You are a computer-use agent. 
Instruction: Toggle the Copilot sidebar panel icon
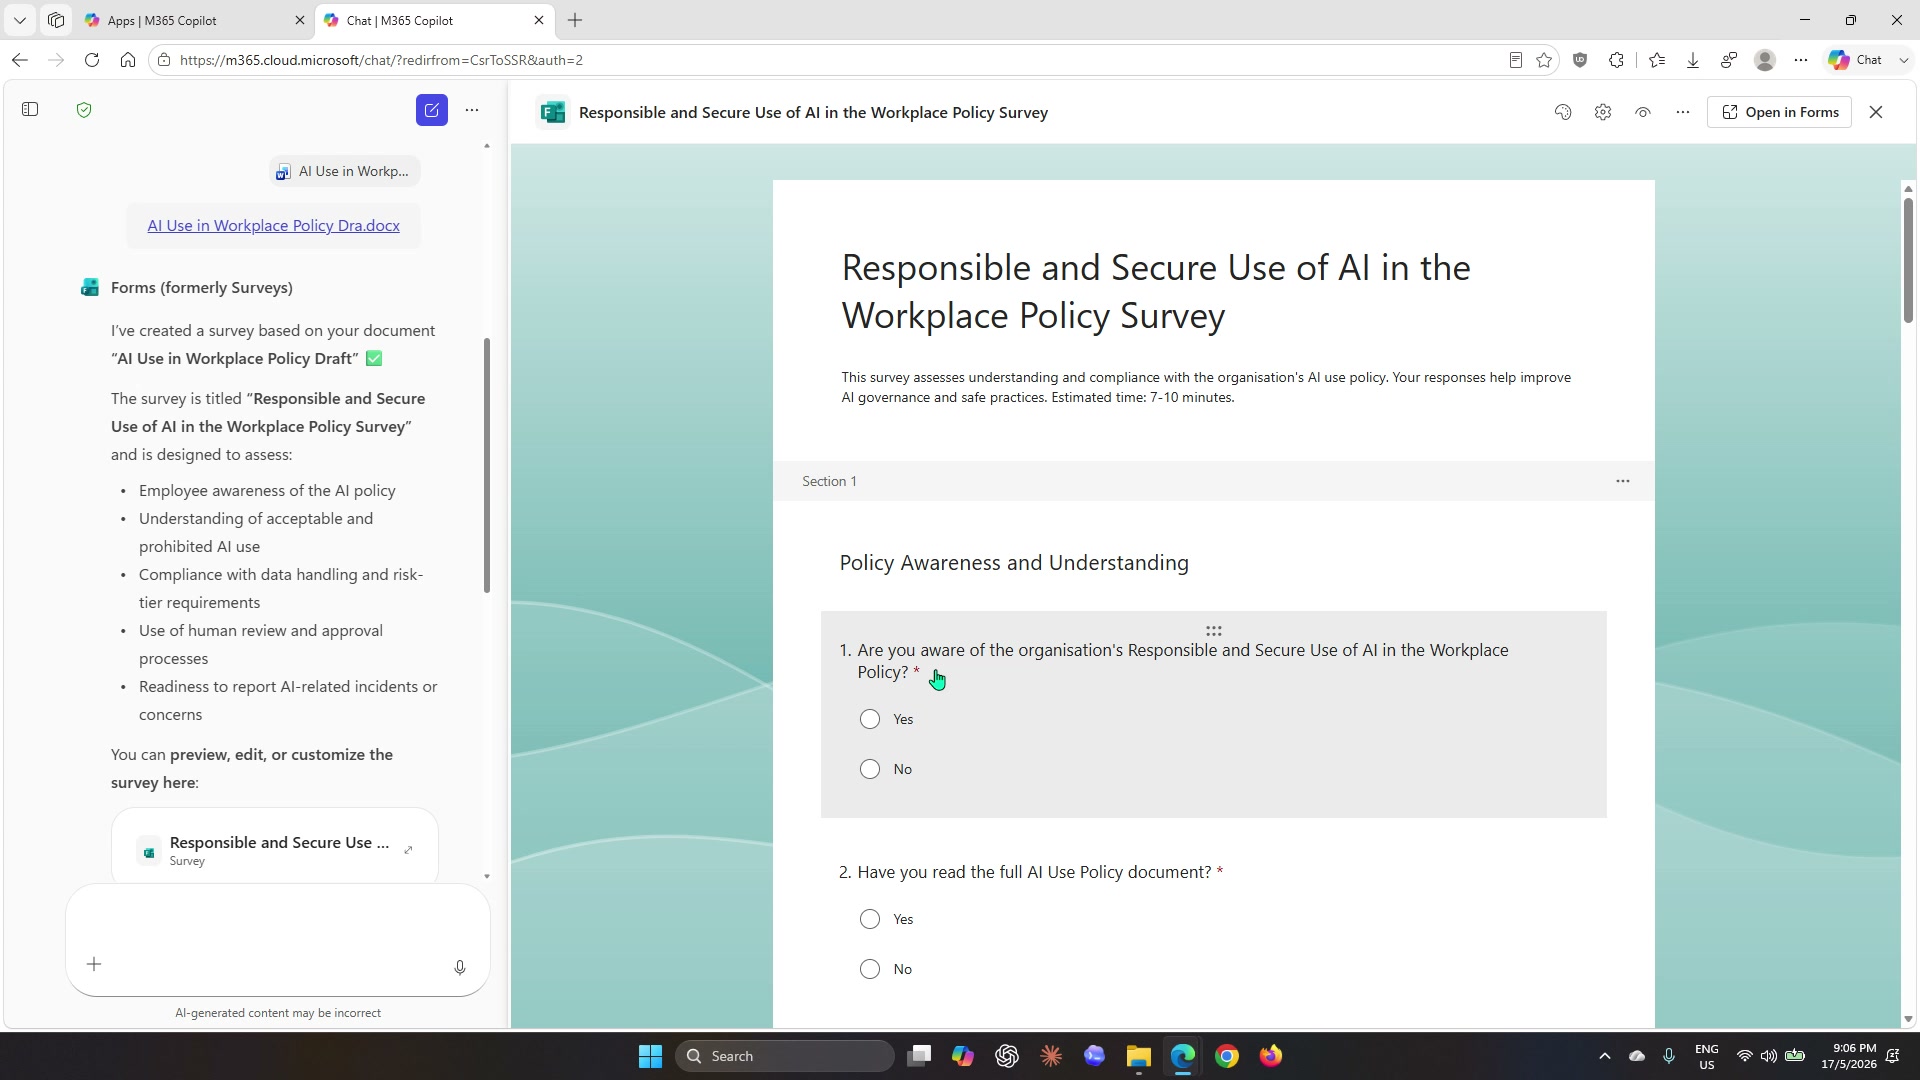coord(30,110)
